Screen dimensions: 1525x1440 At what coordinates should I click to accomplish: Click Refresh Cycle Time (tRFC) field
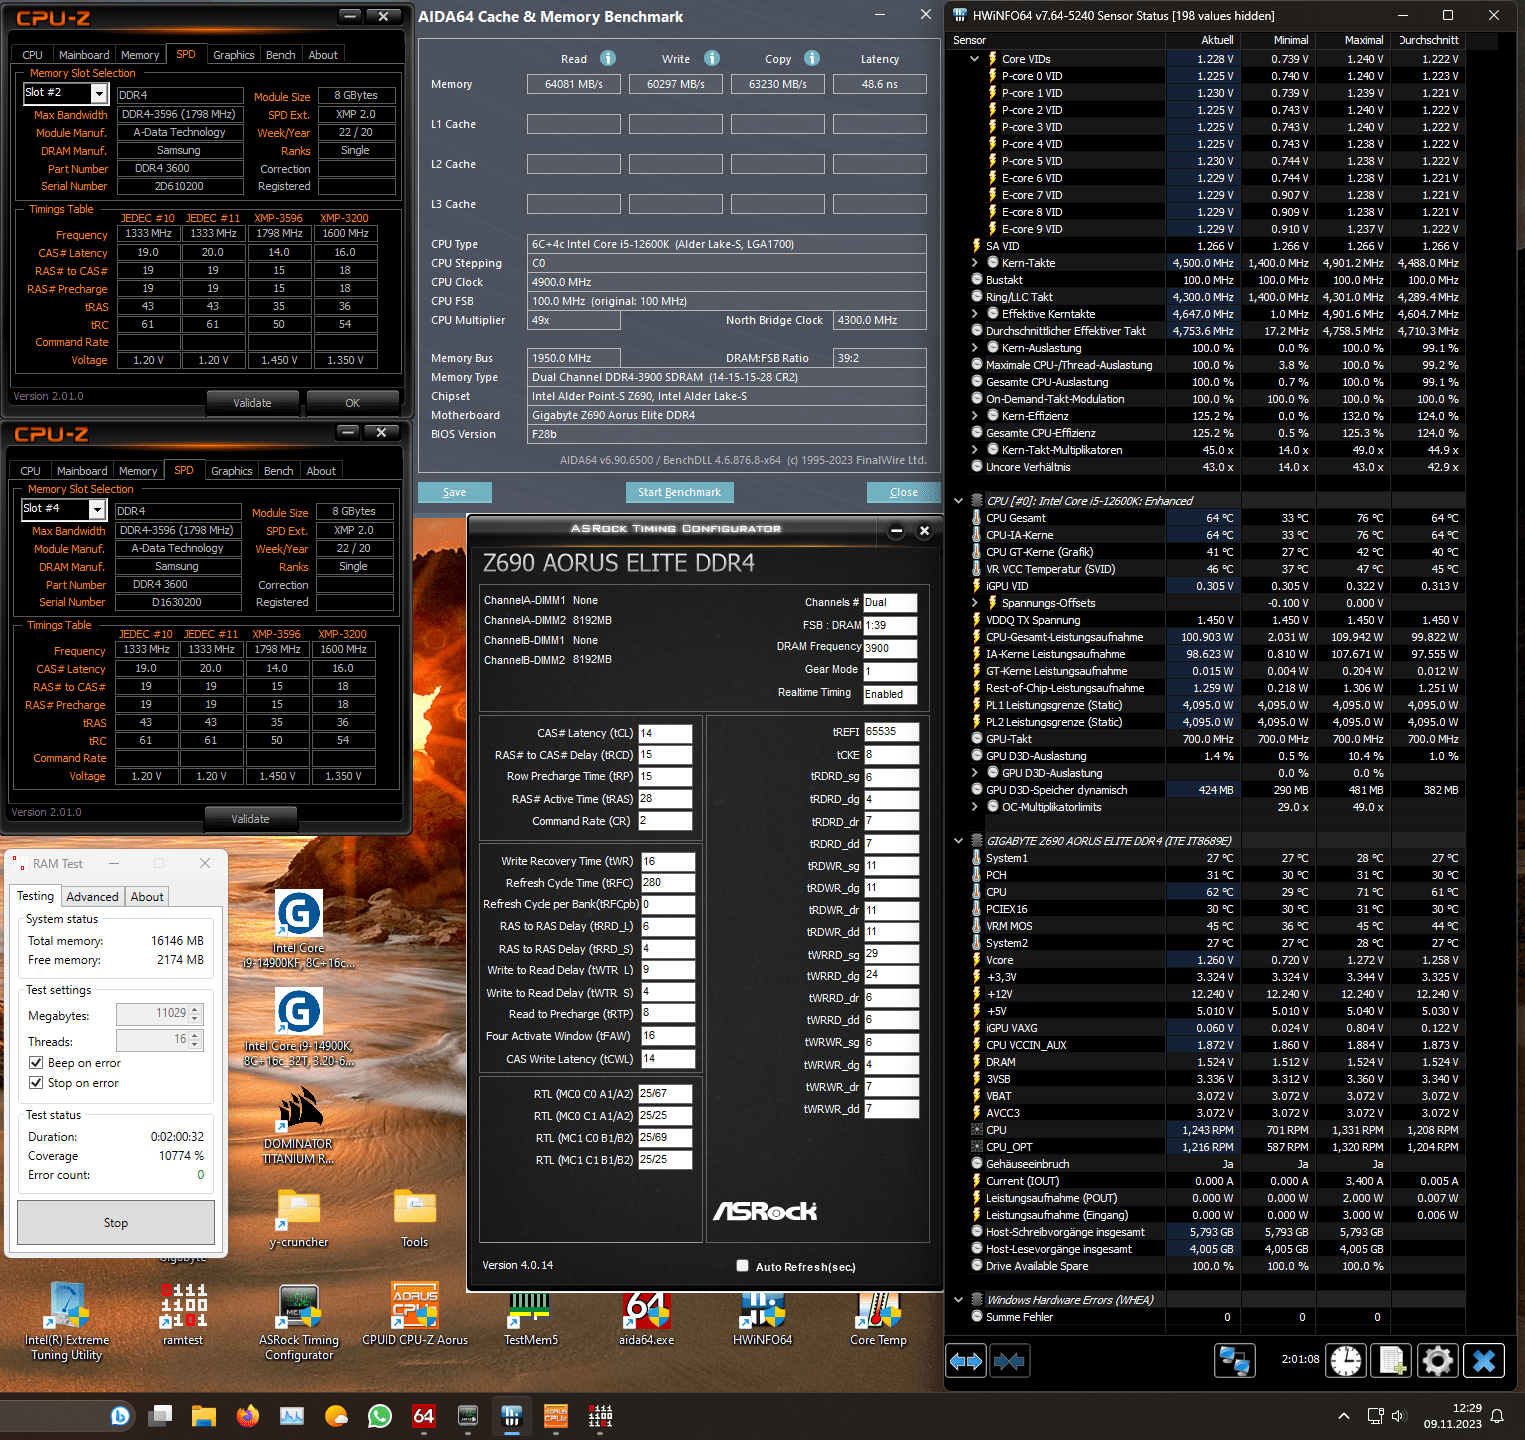pyautogui.click(x=668, y=883)
